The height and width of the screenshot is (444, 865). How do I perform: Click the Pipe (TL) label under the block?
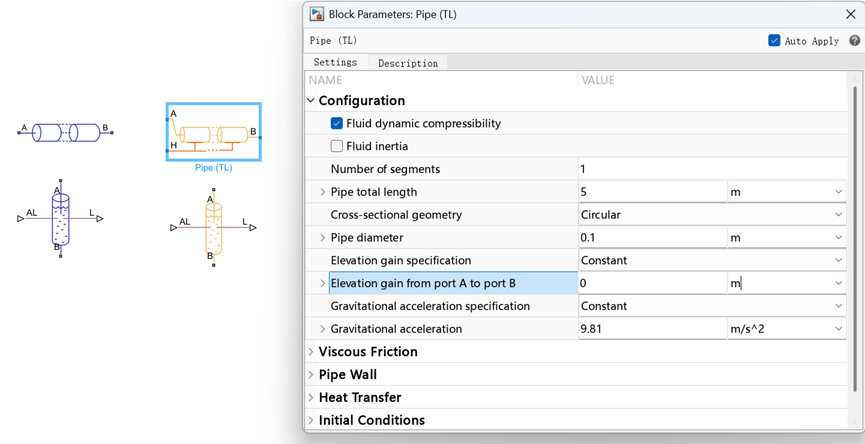pyautogui.click(x=213, y=168)
